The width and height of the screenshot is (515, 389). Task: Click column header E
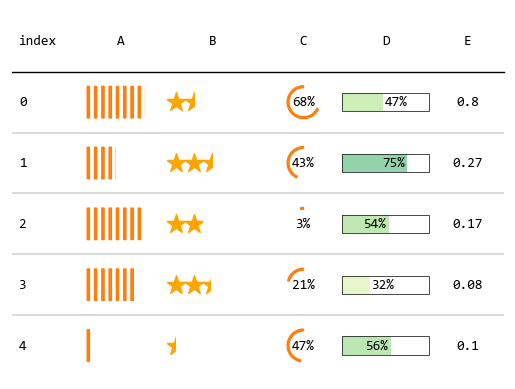pyautogui.click(x=468, y=41)
